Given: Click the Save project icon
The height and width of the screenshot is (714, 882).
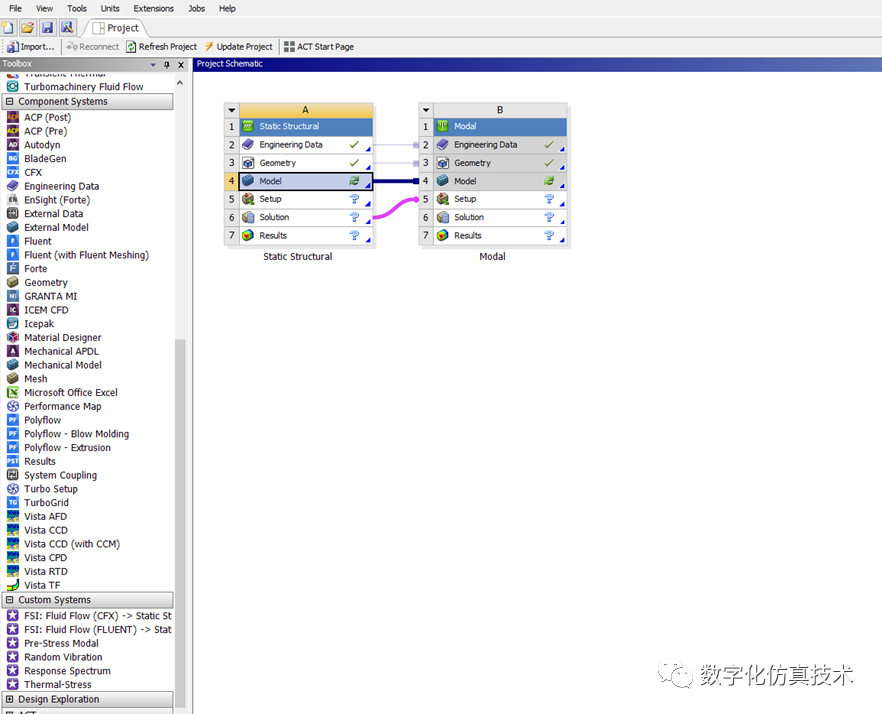Looking at the screenshot, I should click(47, 28).
